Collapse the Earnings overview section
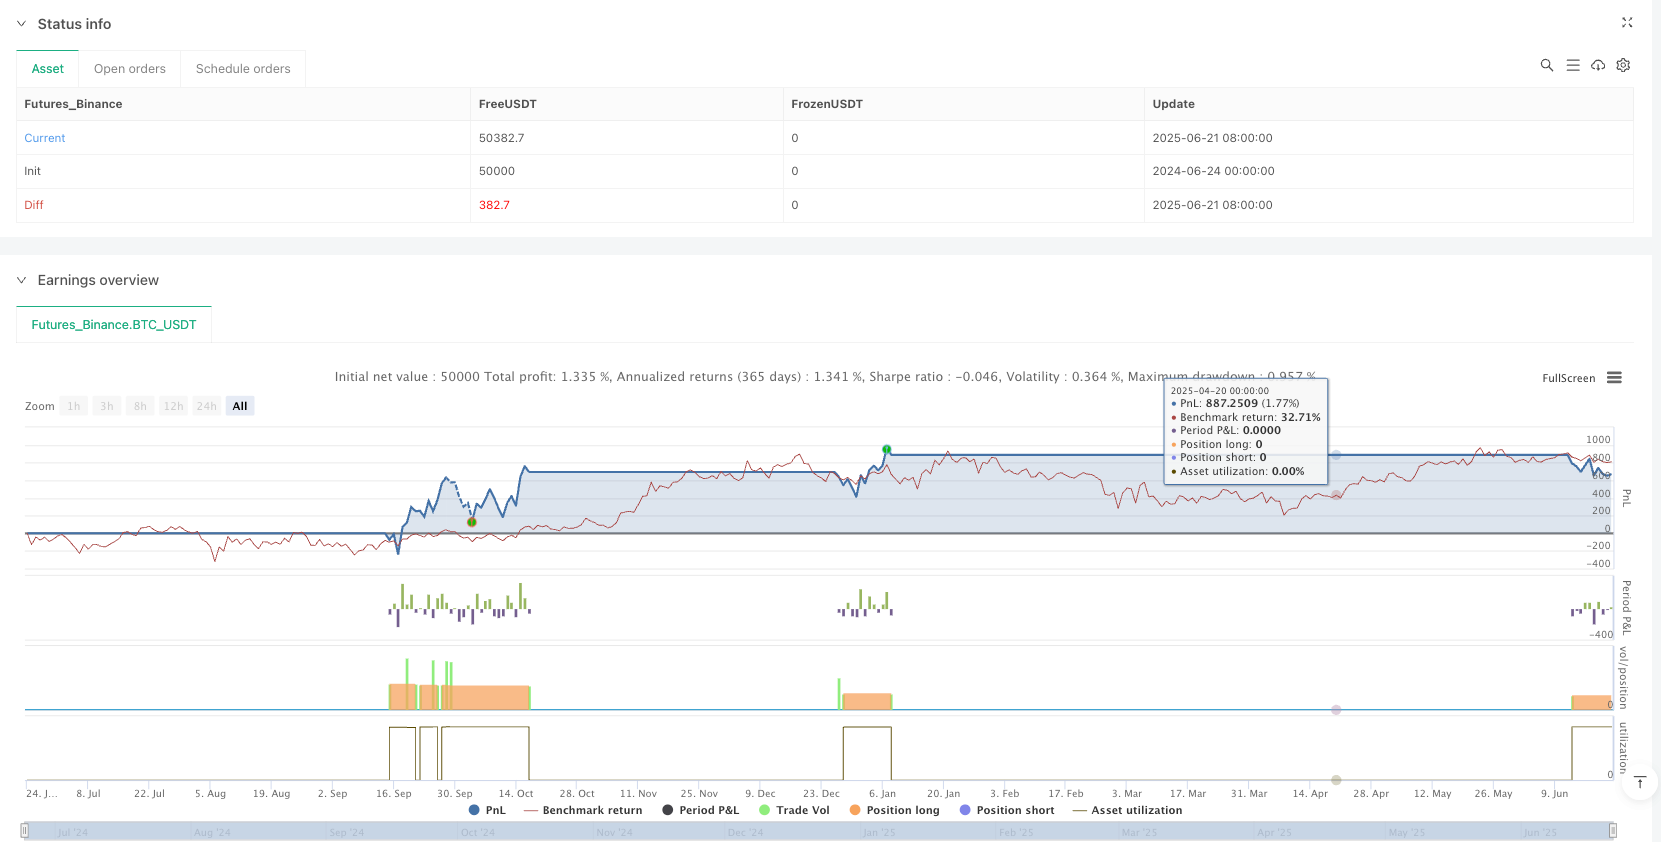The height and width of the screenshot is (842, 1661). click(x=22, y=280)
